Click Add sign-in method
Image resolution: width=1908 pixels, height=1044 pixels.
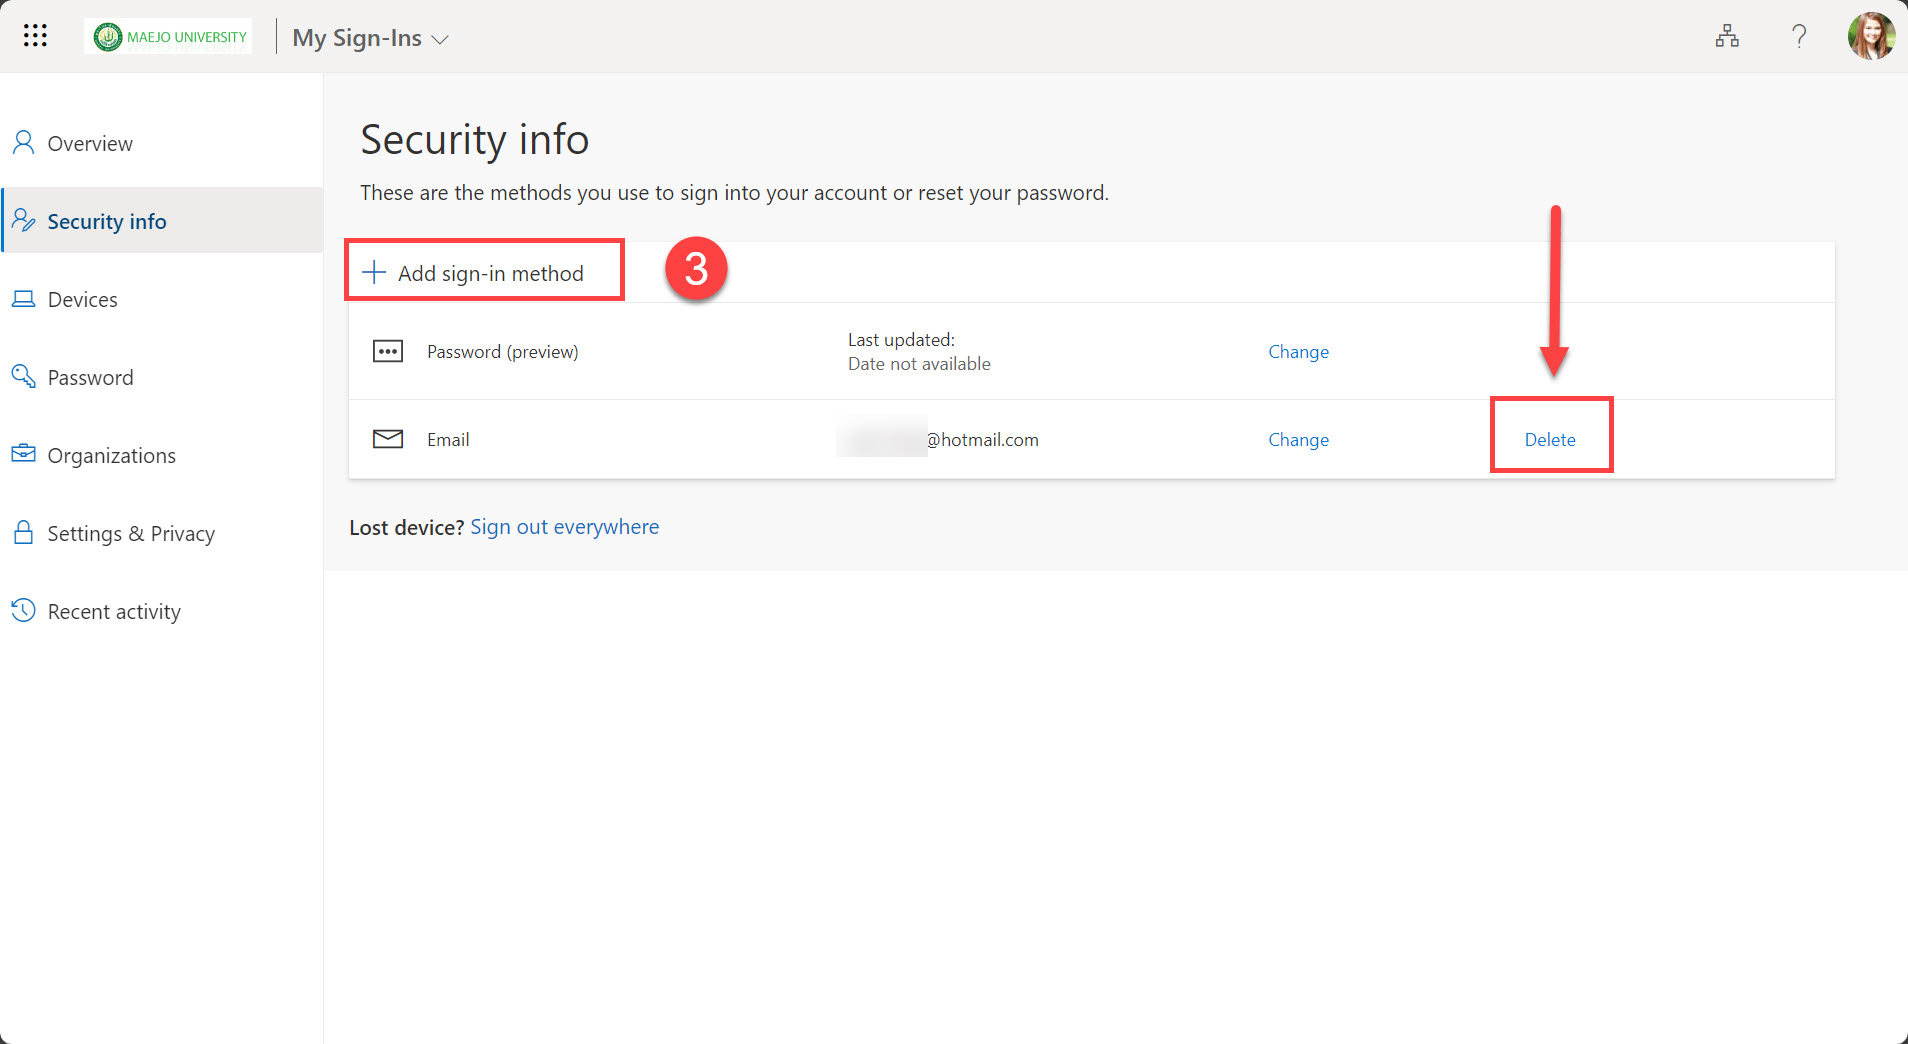tap(490, 274)
